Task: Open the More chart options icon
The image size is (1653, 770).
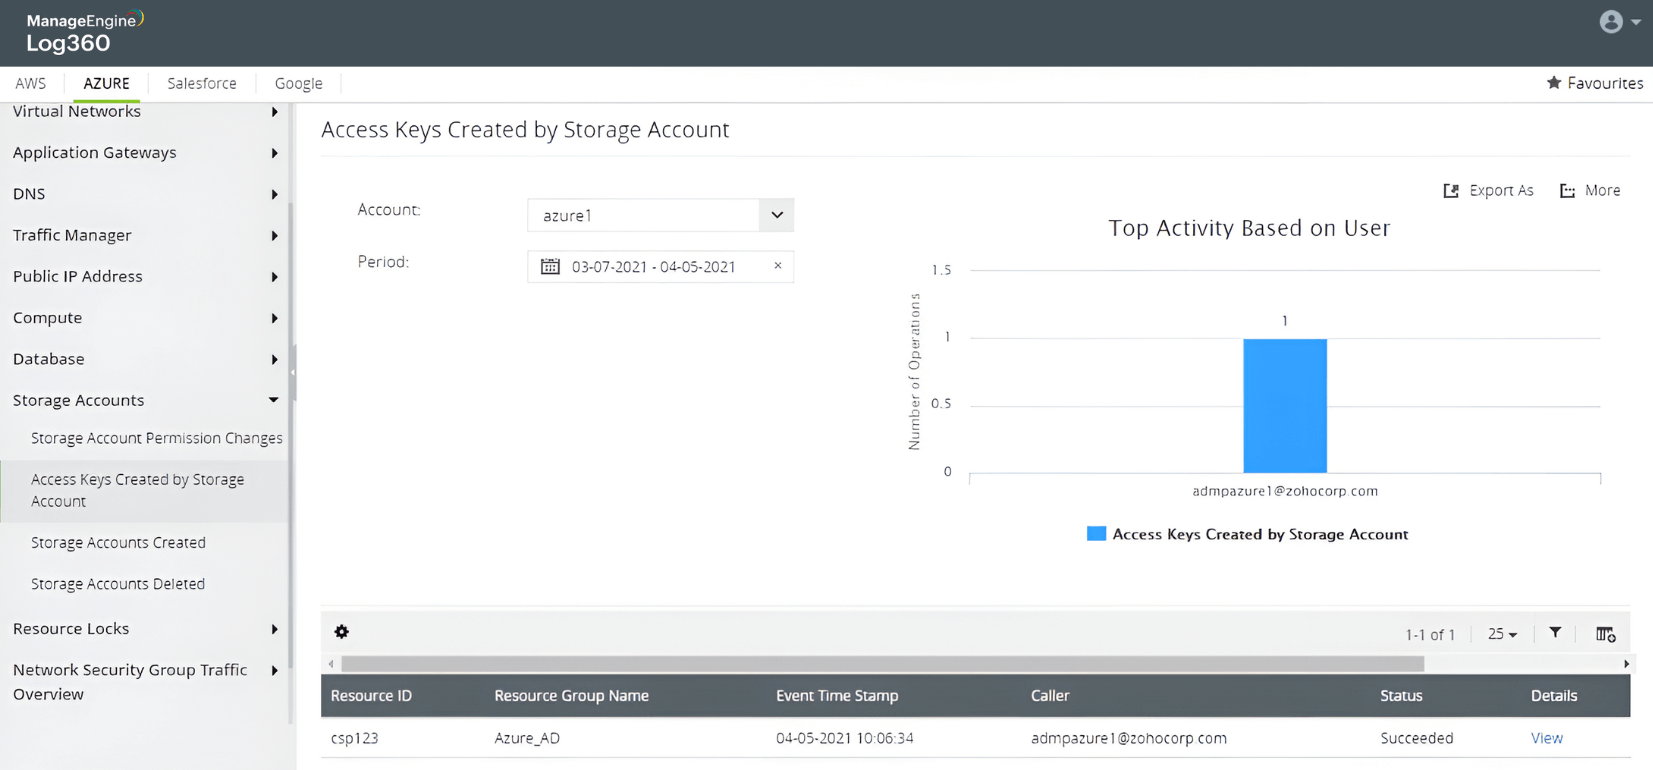Action: (x=1568, y=191)
